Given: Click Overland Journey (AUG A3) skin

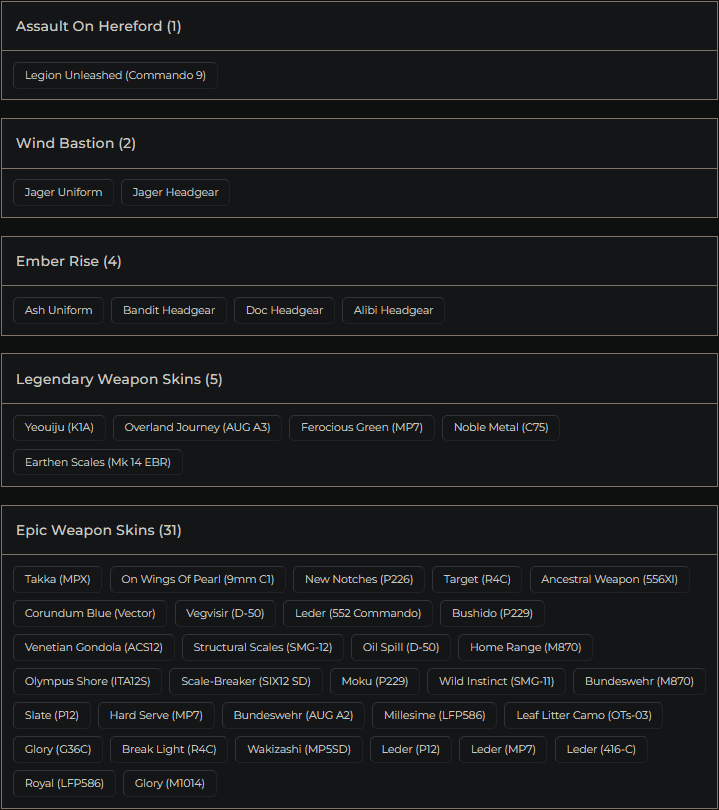Looking at the screenshot, I should point(197,427).
